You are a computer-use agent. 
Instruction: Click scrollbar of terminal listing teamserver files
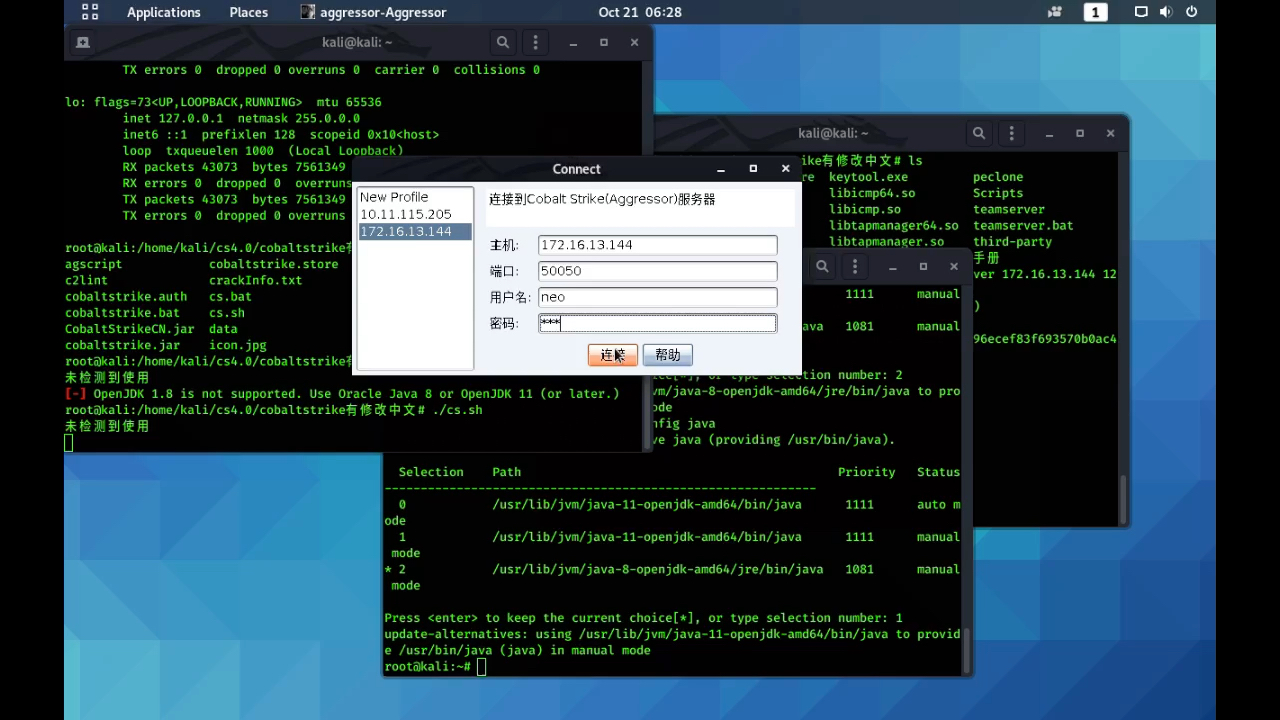1123,499
